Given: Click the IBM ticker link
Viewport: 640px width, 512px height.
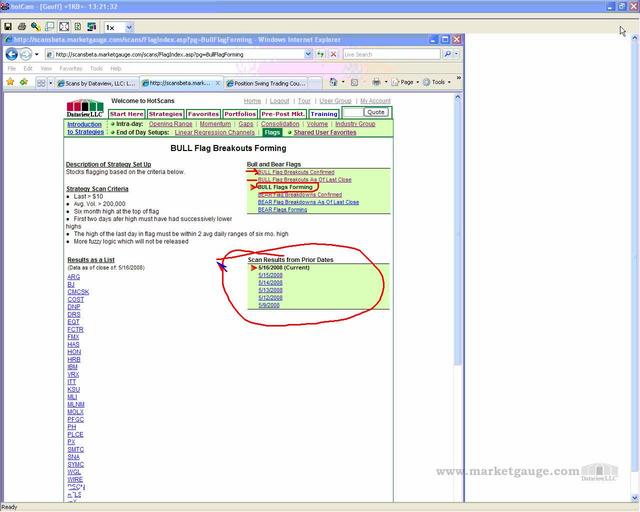Looking at the screenshot, I should [x=72, y=367].
